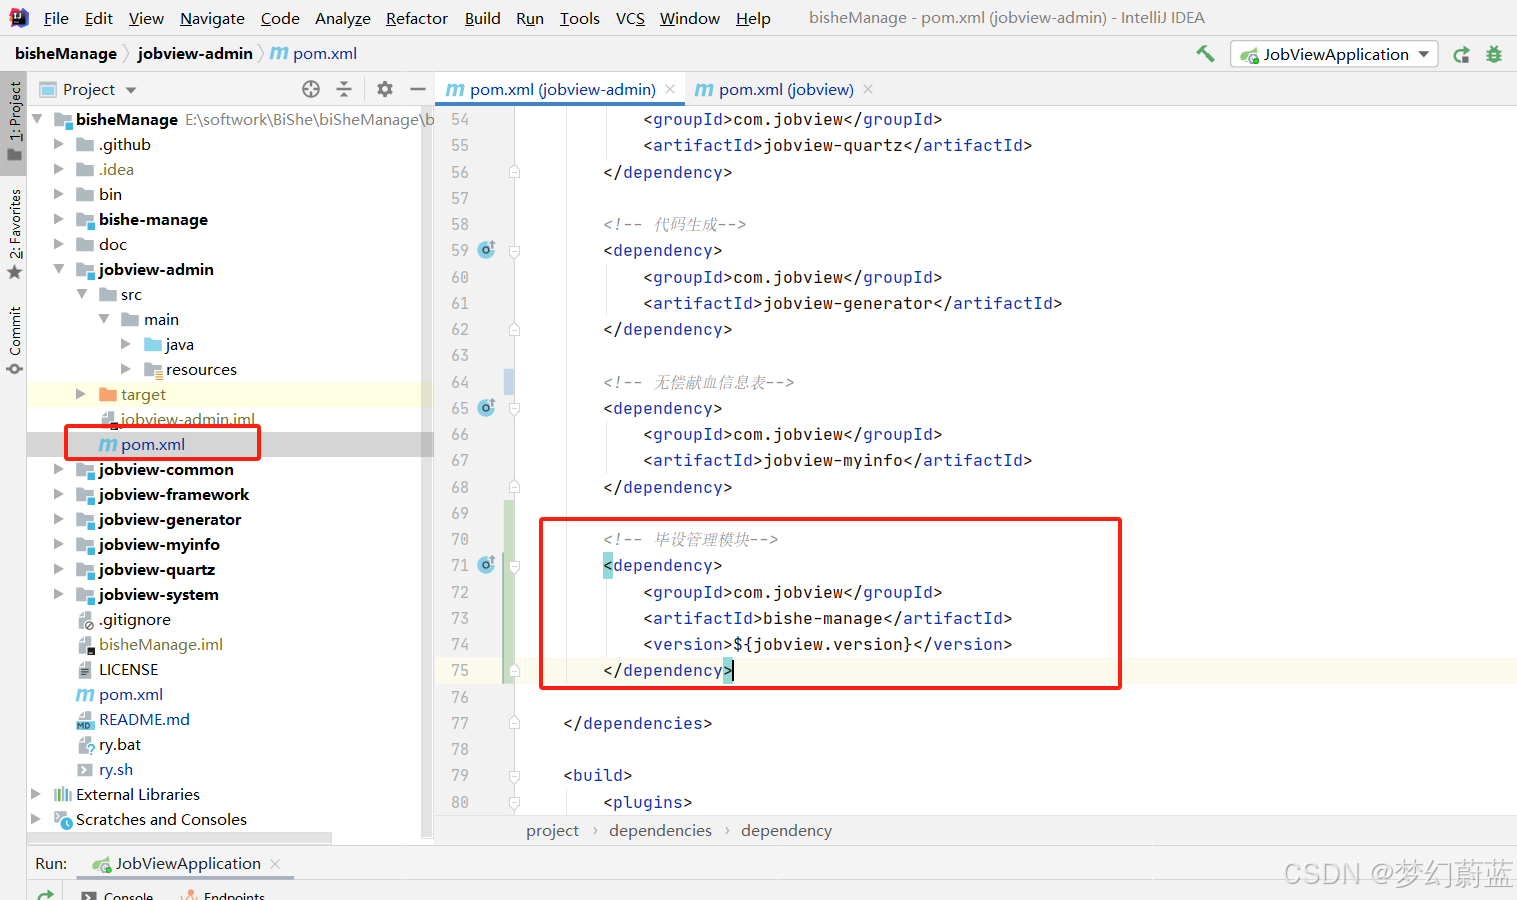Close the pom.xml (jobview-admin) tab
This screenshot has height=900, width=1517.
[670, 89]
